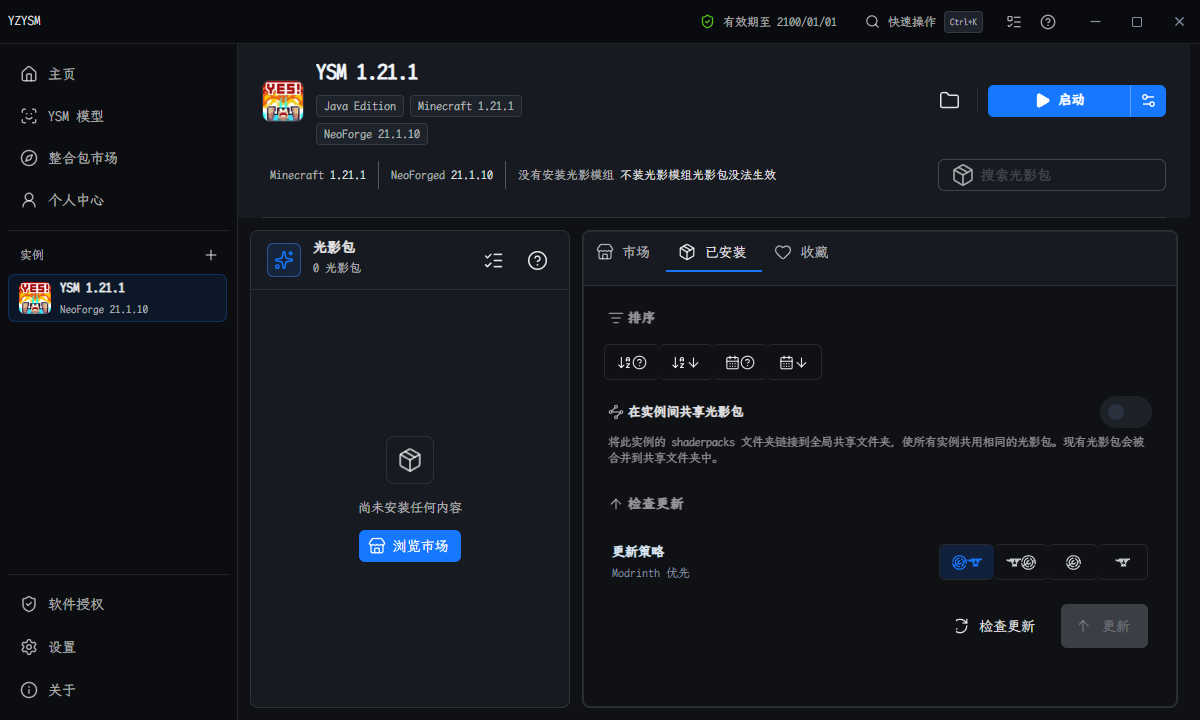The image size is (1200, 720).
Task: Click 浏览市场 browse market button
Action: tap(410, 546)
